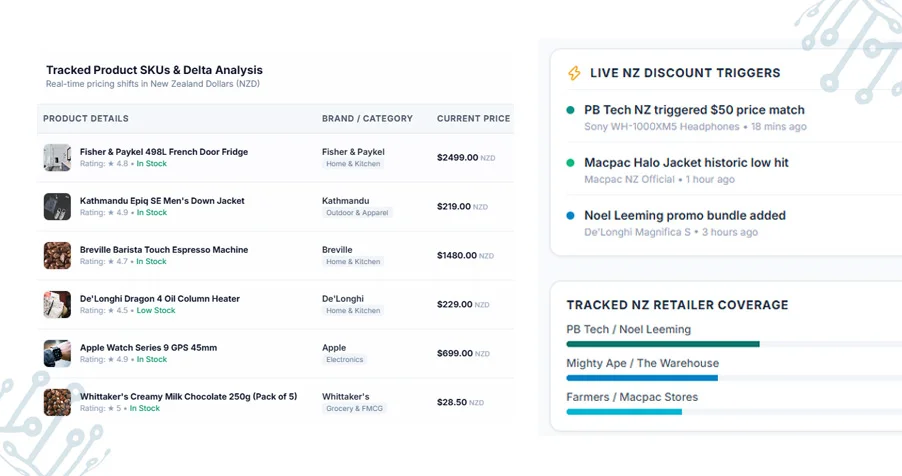The height and width of the screenshot is (476, 902).
Task: Select Breville Barista Touch Espresso Machine title
Action: point(164,250)
